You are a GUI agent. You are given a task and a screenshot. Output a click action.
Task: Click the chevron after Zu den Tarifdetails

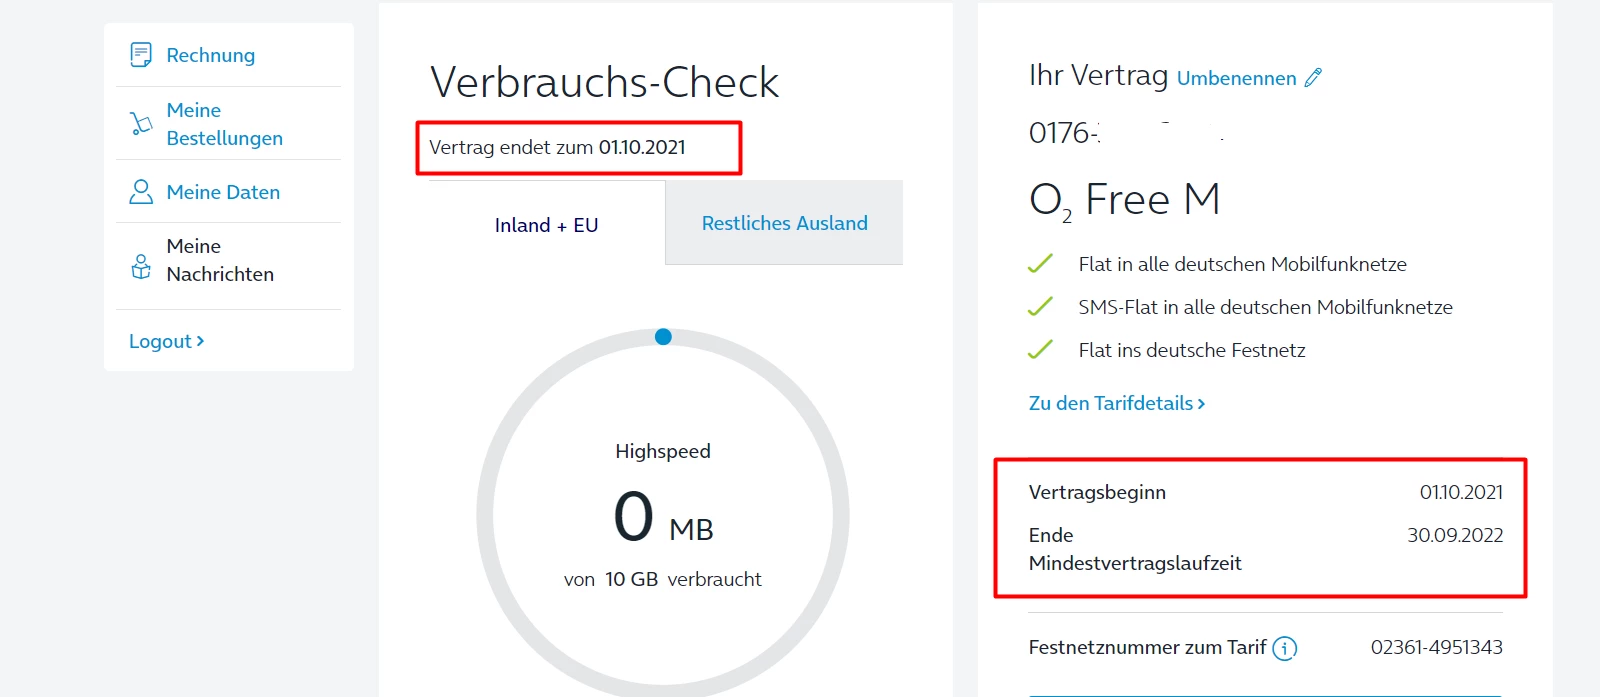click(x=1201, y=403)
